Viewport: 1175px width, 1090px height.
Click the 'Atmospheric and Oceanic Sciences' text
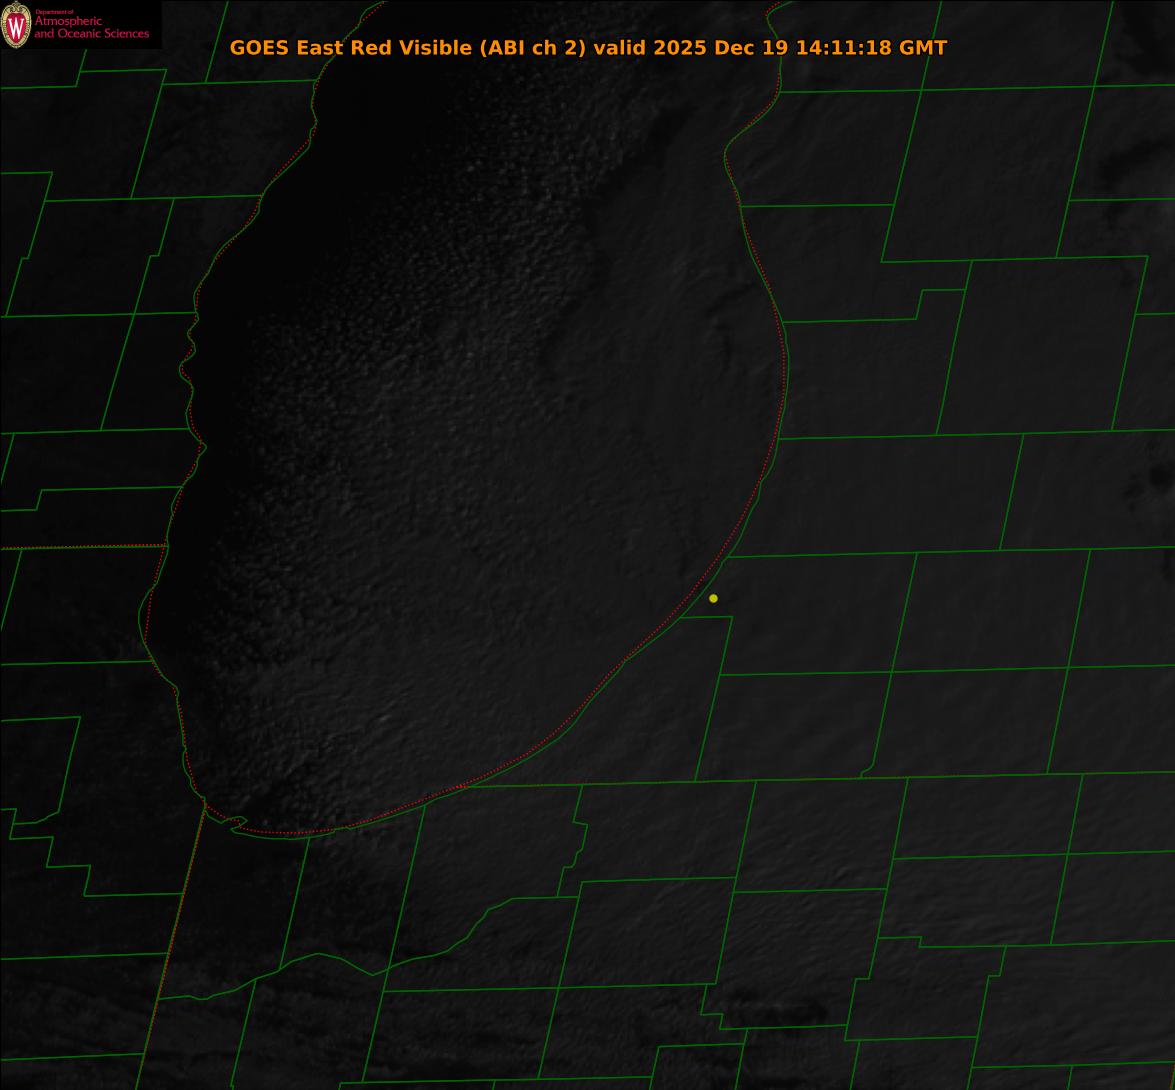click(91, 28)
